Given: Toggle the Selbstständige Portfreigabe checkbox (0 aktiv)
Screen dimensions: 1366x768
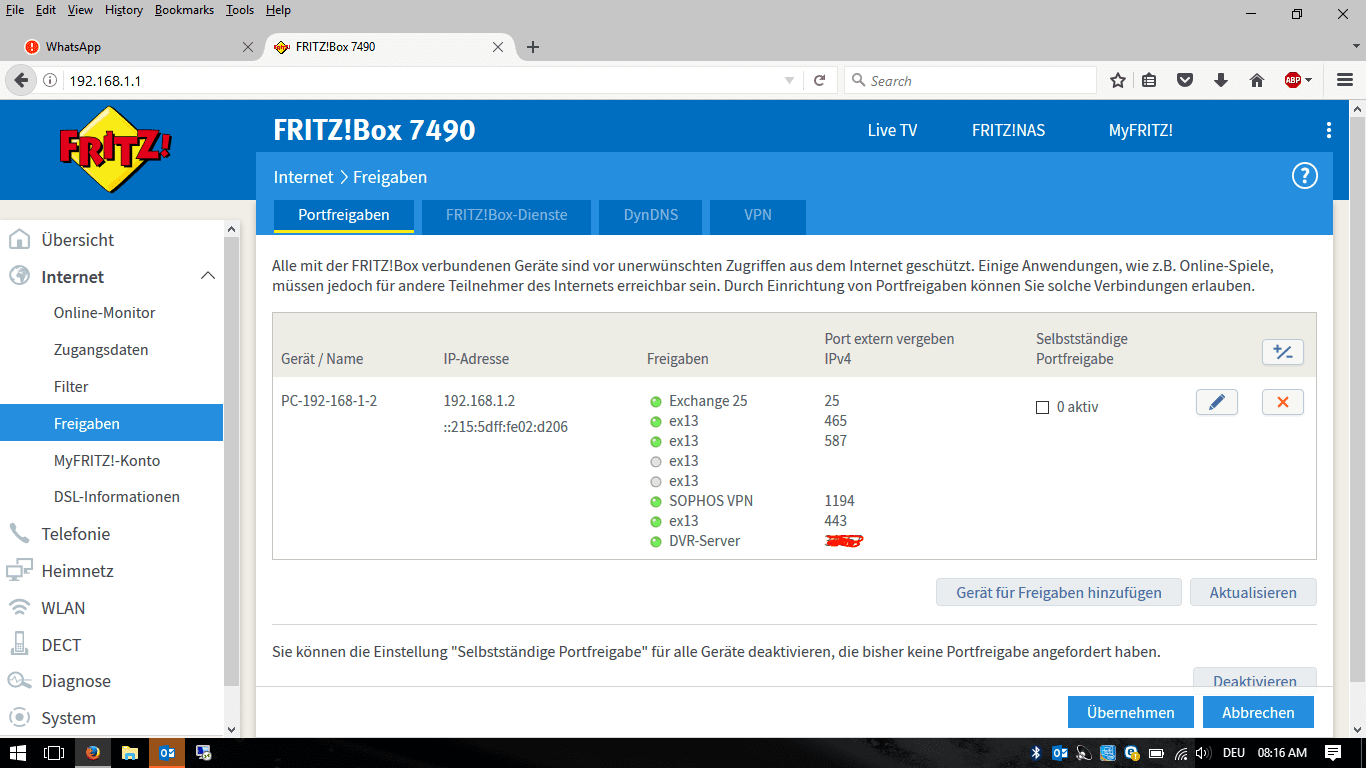Looking at the screenshot, I should [1042, 407].
